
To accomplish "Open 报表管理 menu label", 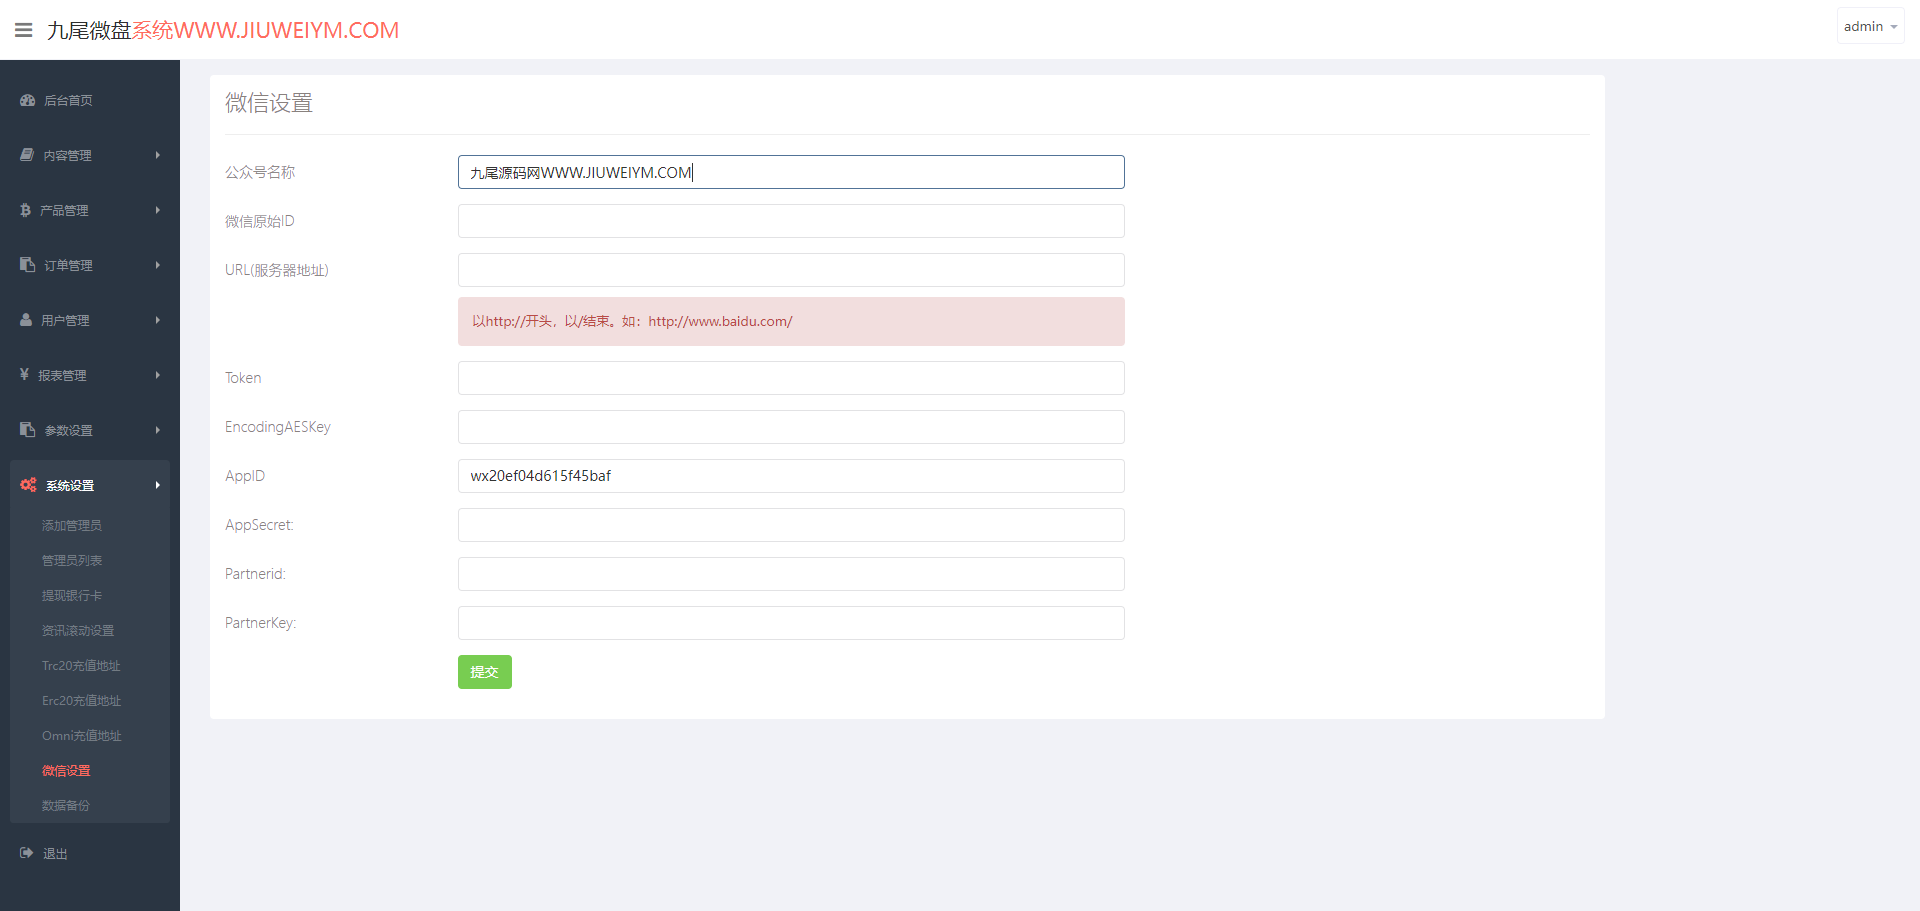I will coord(62,375).
